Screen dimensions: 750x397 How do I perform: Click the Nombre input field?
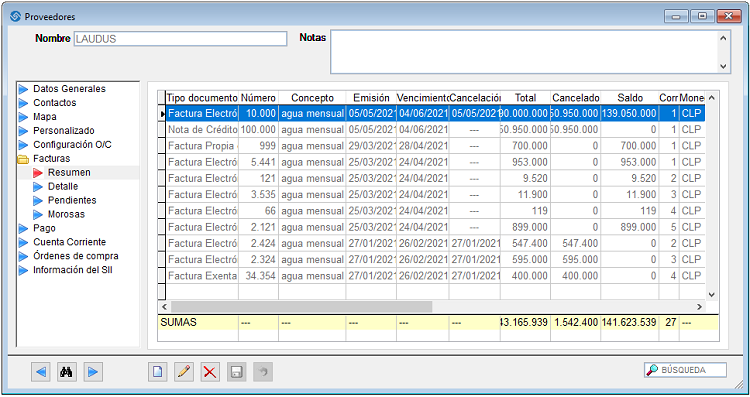tap(180, 39)
